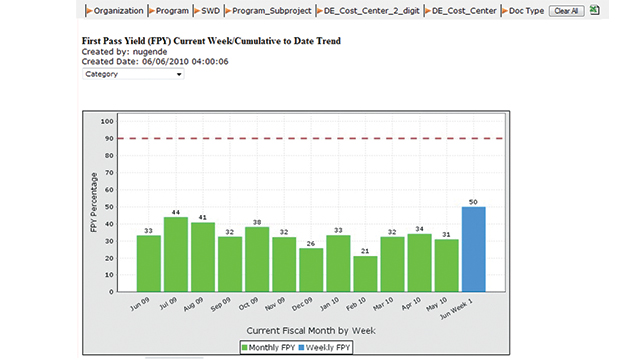This screenshot has height=360, width=640.
Task: Click the Oct 09 bar labeled 38
Action: pos(257,260)
